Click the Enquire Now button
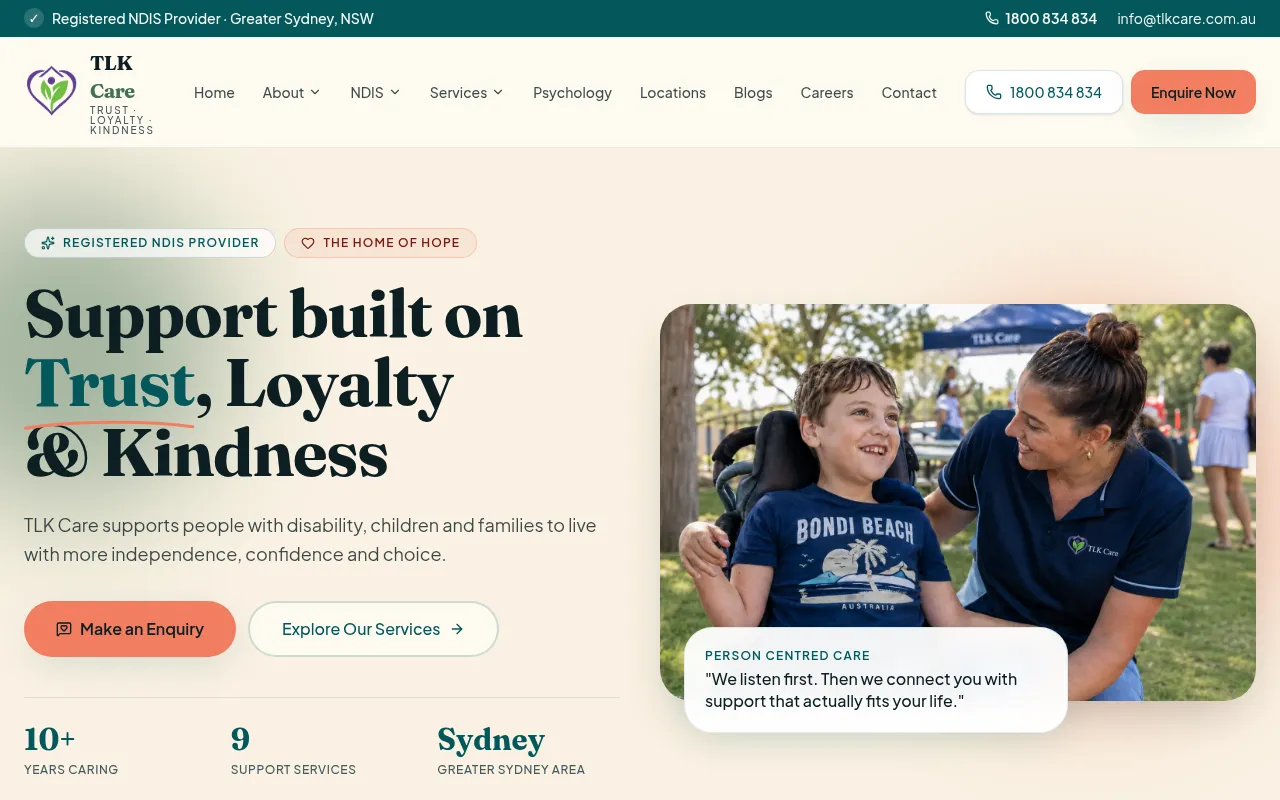 click(x=1193, y=92)
